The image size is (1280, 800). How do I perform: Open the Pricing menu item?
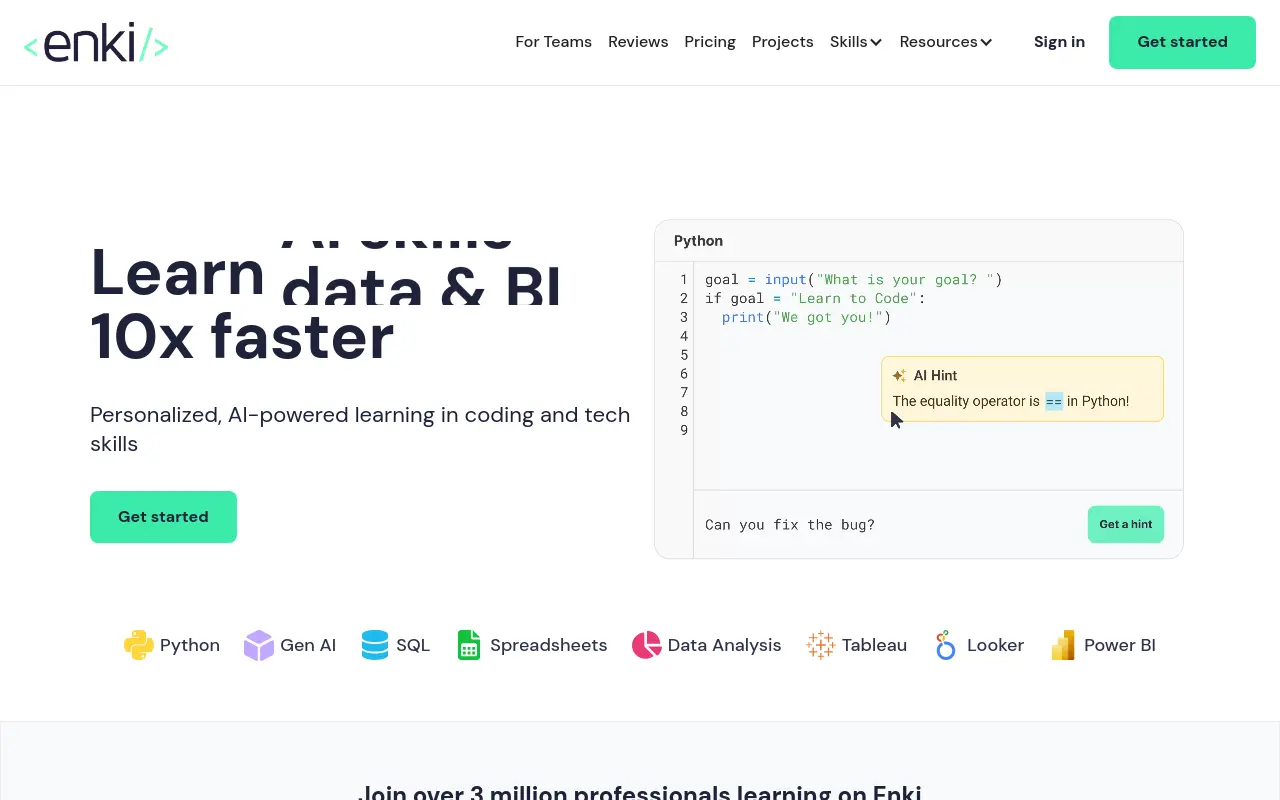pyautogui.click(x=710, y=42)
